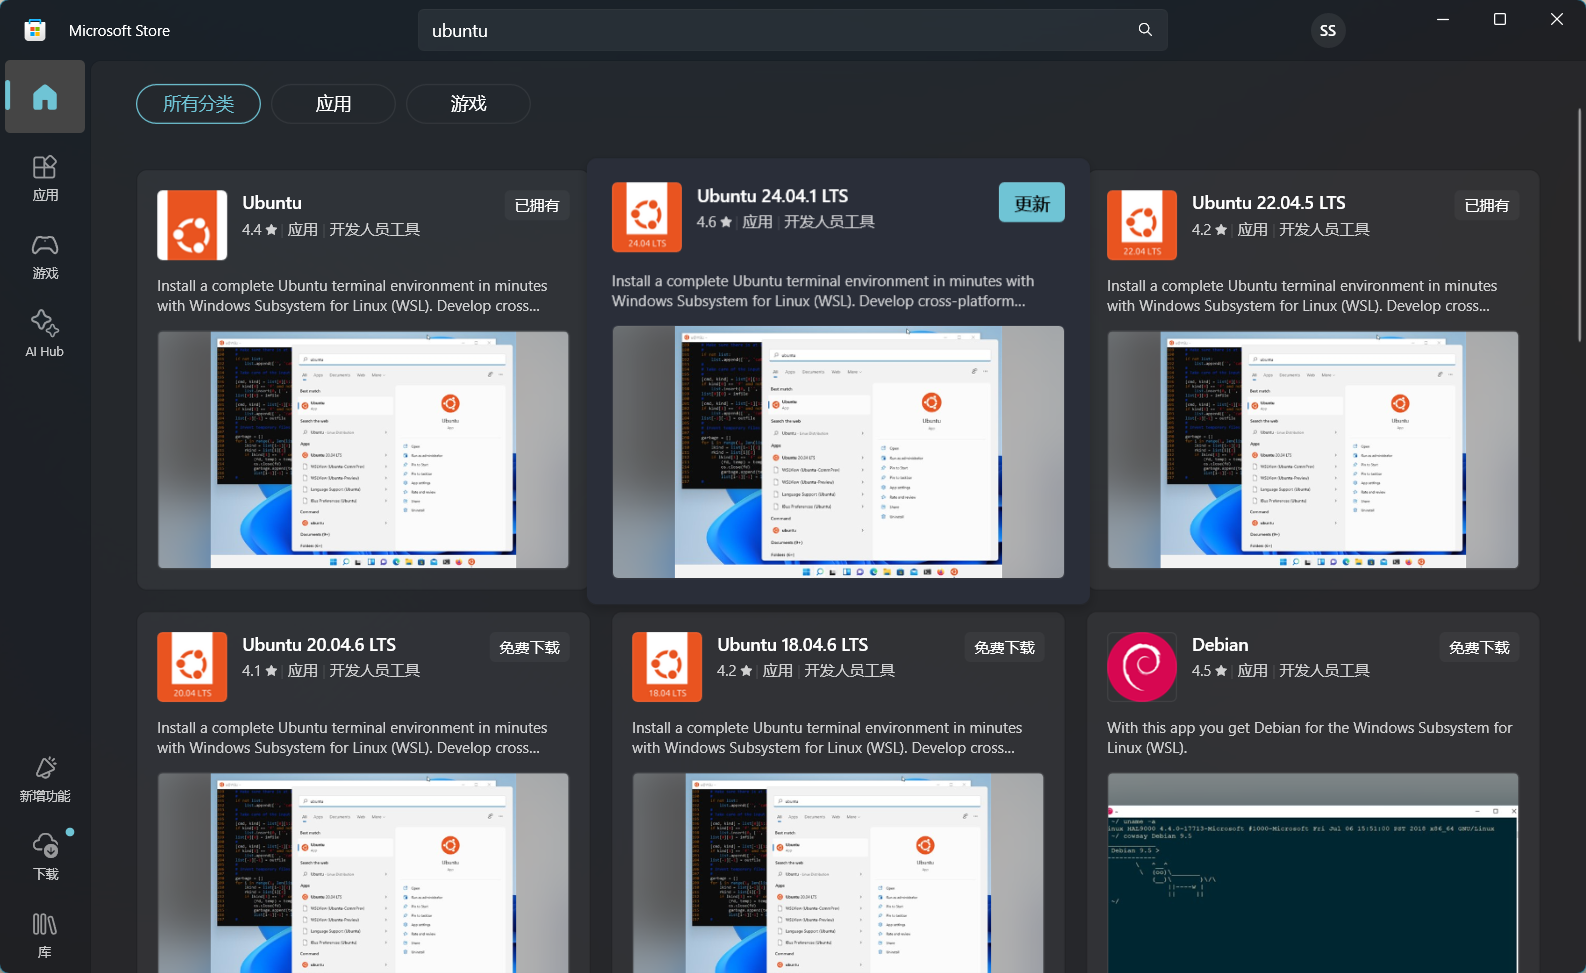1586x973 pixels.
Task: Click the search magnifier icon
Action: click(1145, 30)
